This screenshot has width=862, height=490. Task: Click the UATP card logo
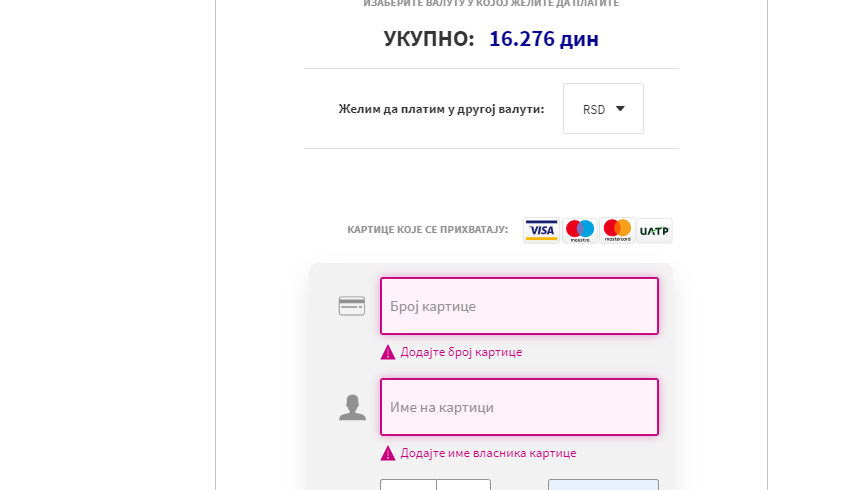pyautogui.click(x=654, y=230)
